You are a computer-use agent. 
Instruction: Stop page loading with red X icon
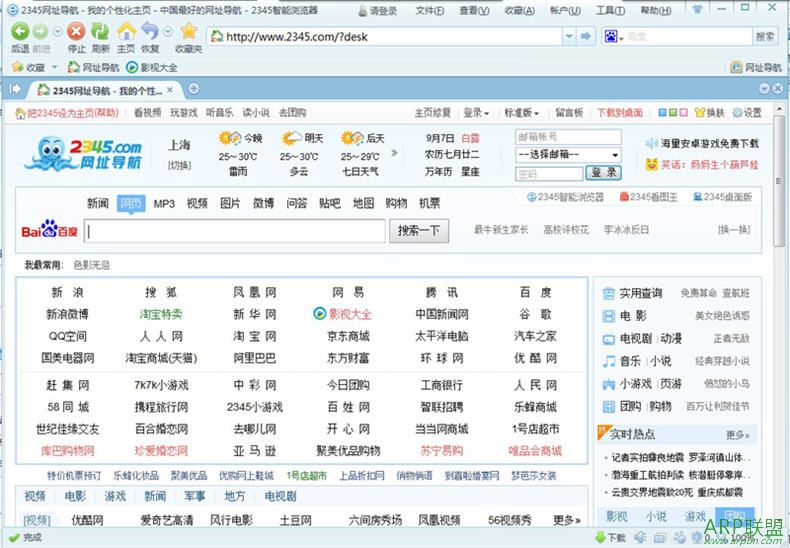click(x=76, y=32)
